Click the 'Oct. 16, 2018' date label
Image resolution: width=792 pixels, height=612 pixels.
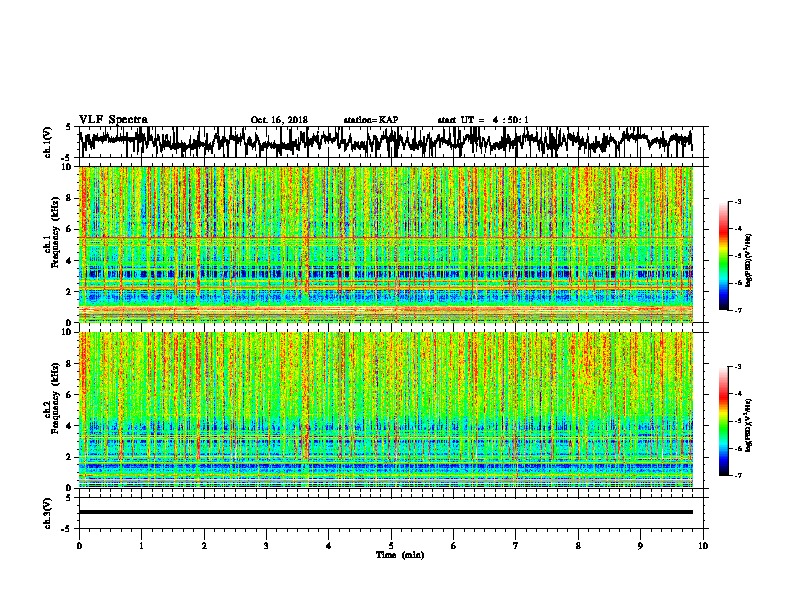click(x=279, y=120)
